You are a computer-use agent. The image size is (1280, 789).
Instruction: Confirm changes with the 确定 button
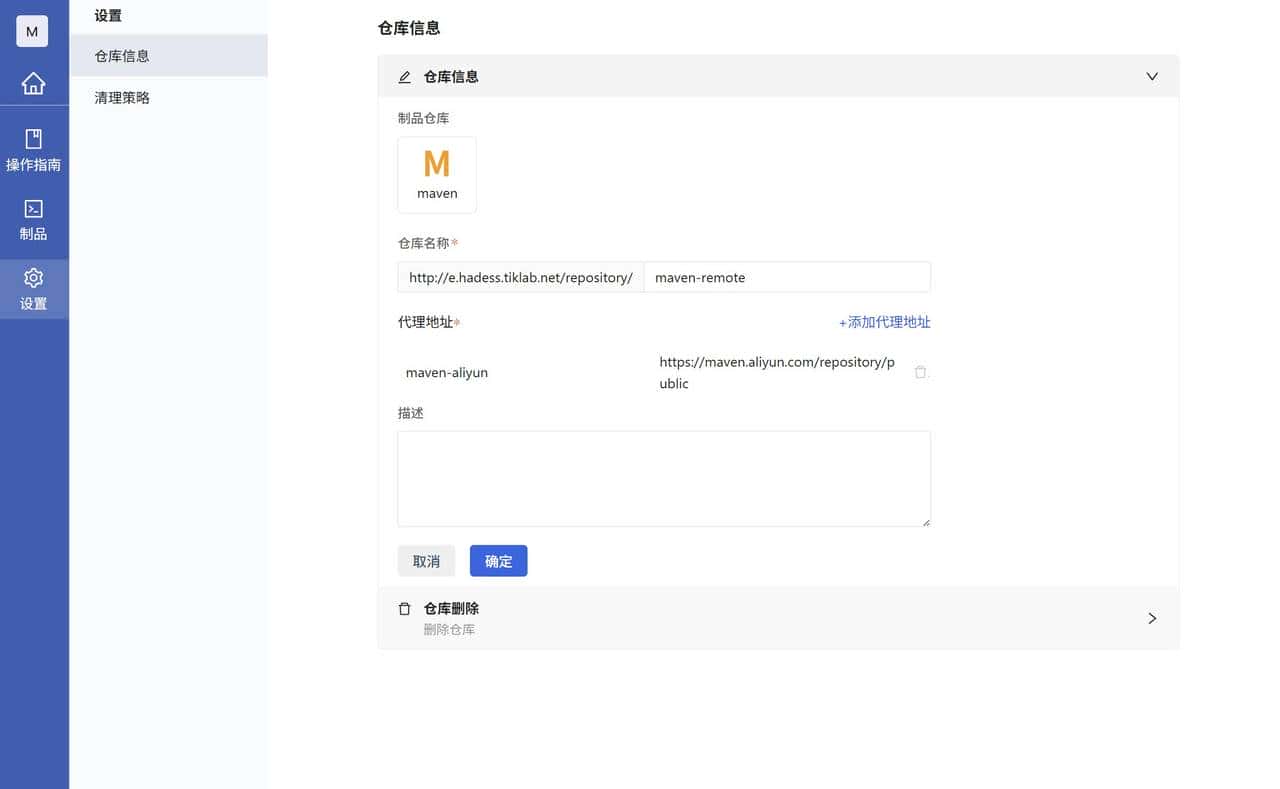[x=498, y=560]
